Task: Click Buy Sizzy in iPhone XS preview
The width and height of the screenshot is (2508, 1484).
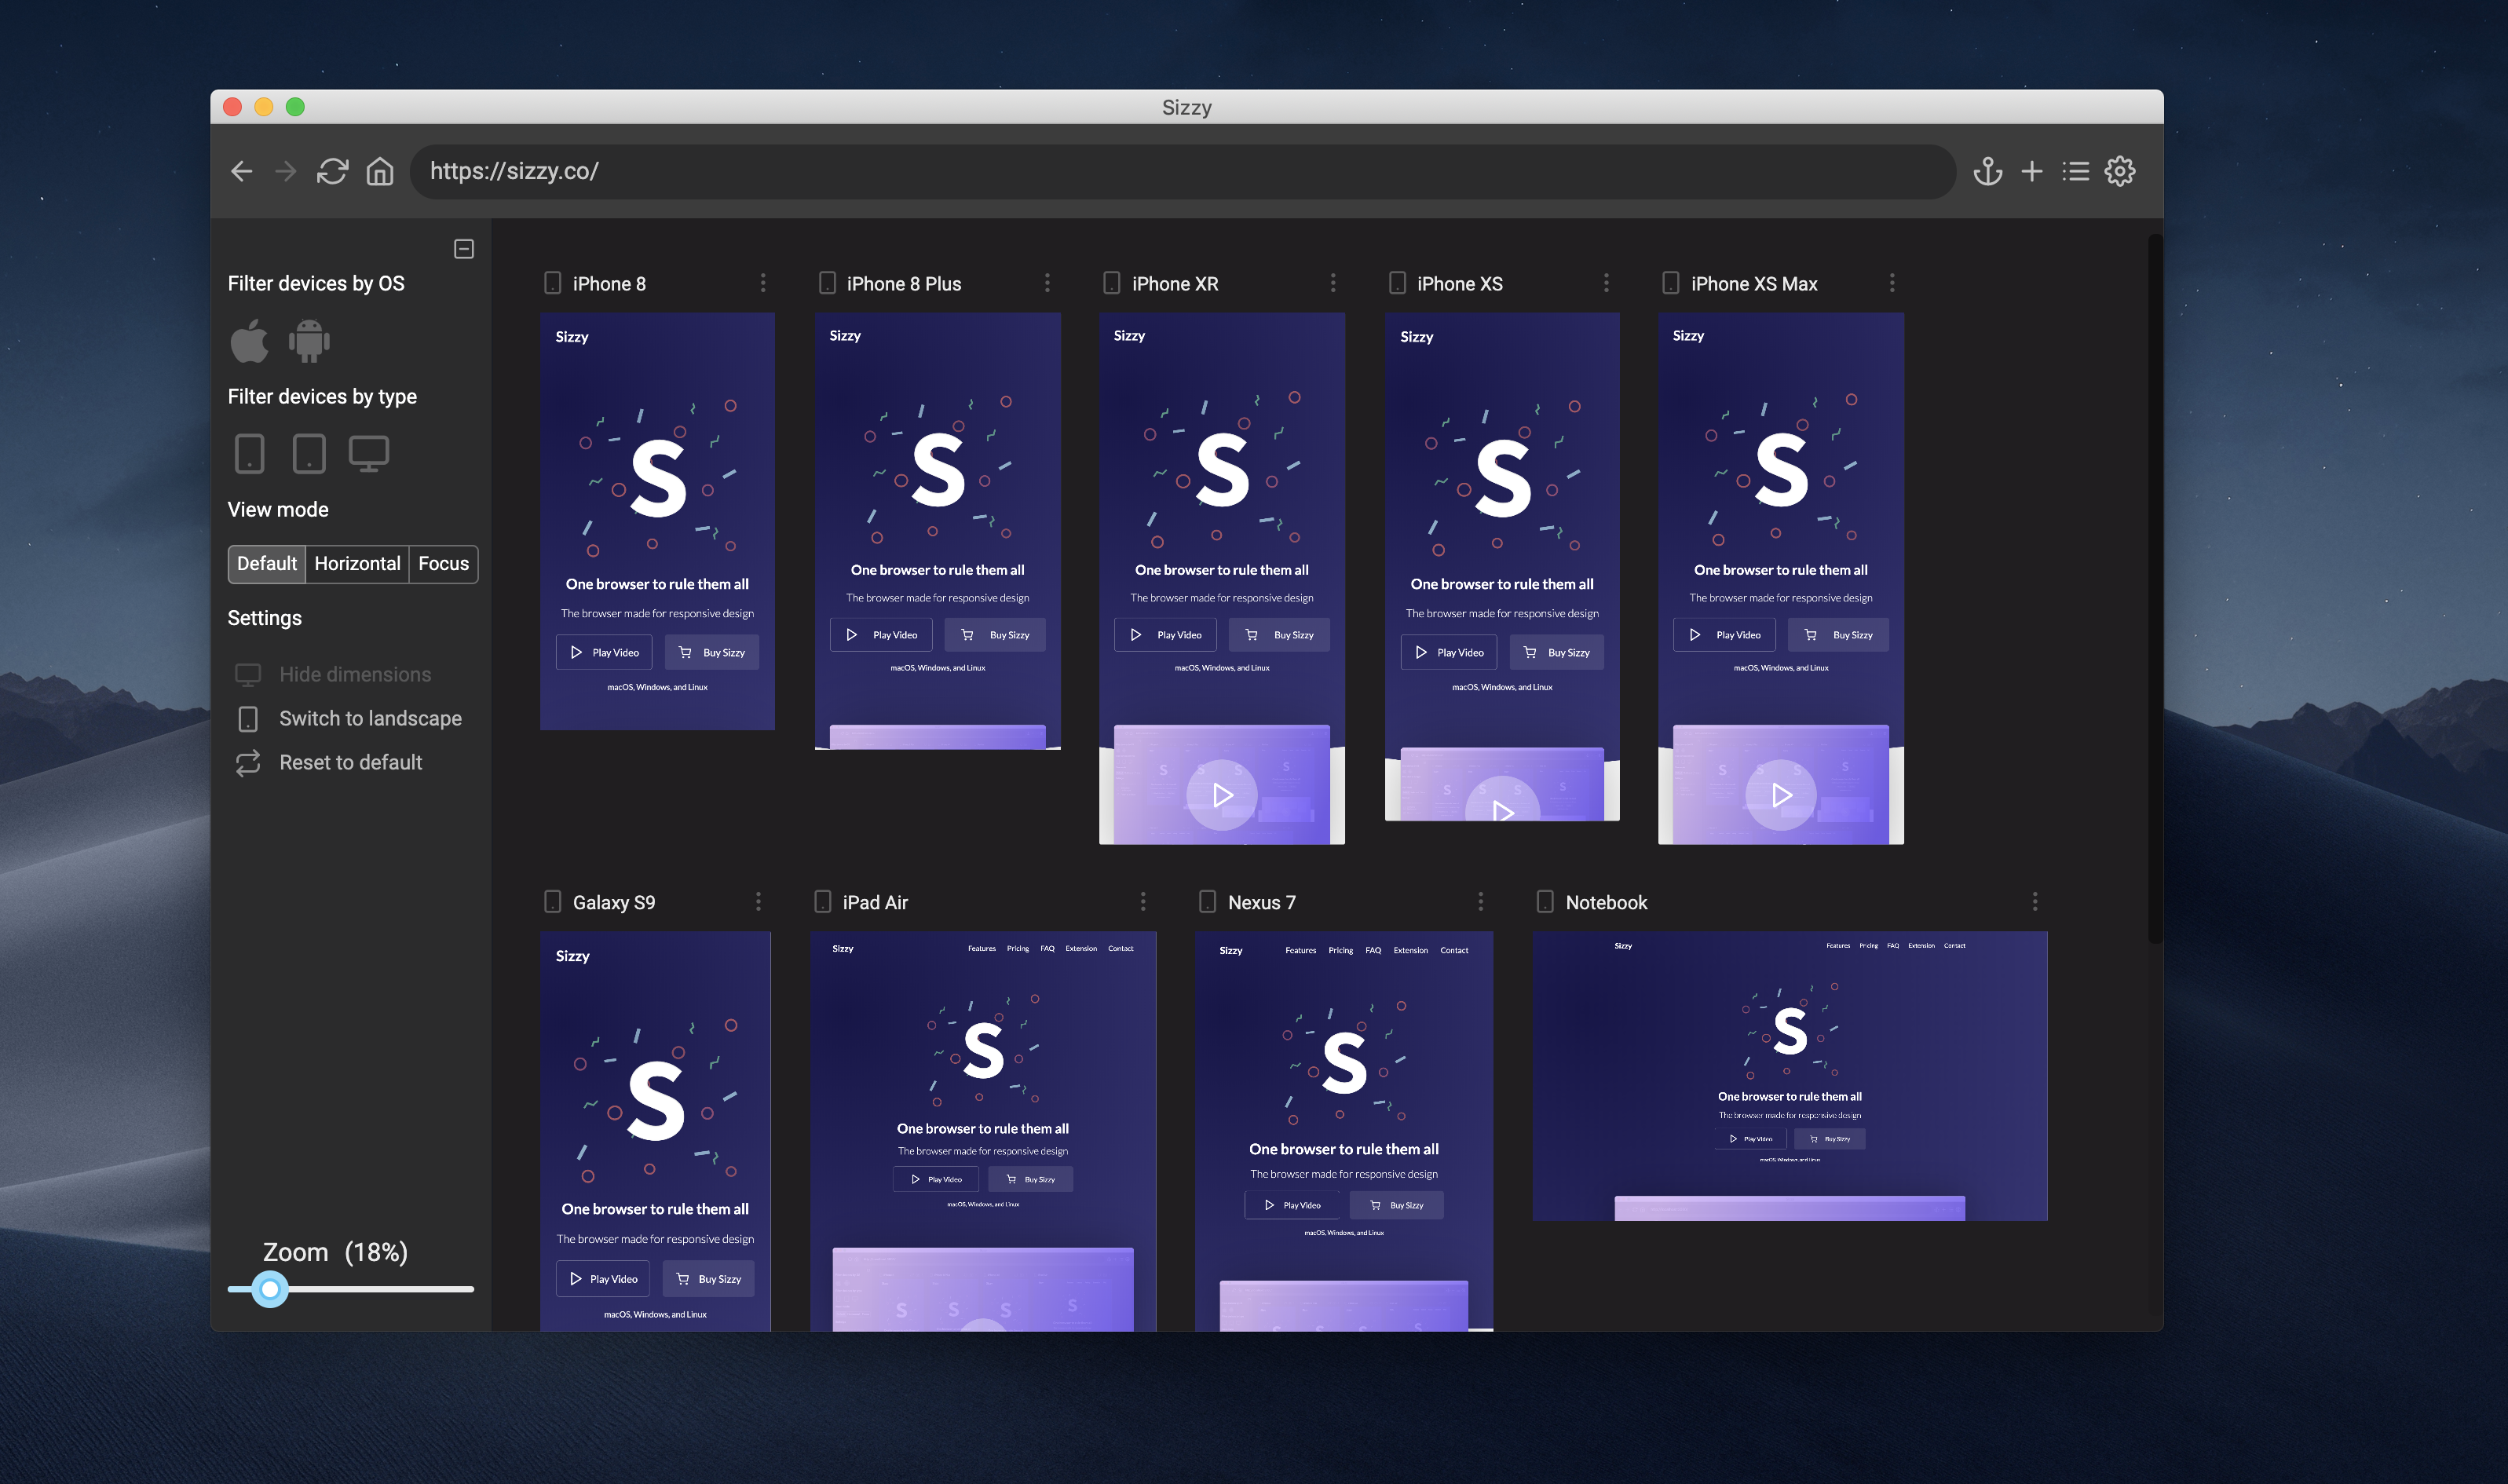Action: (x=1557, y=653)
